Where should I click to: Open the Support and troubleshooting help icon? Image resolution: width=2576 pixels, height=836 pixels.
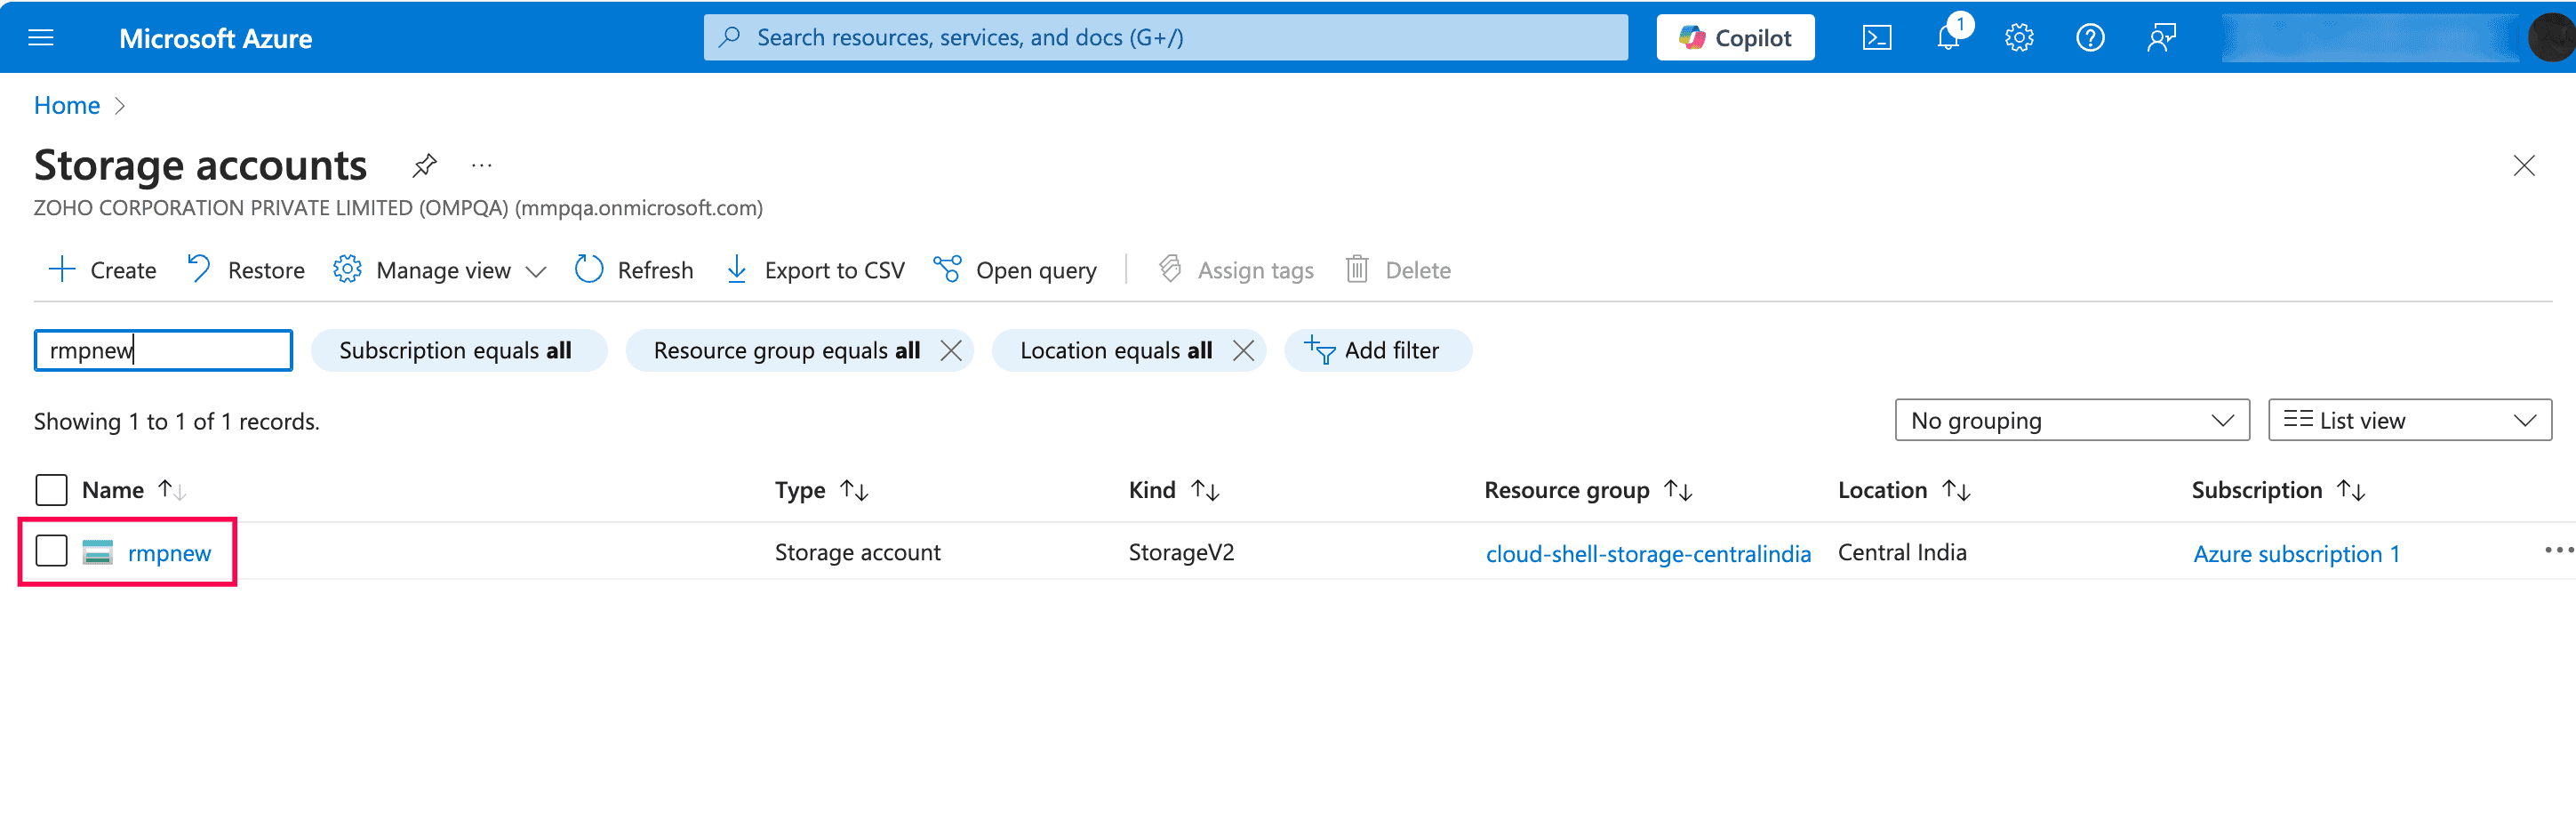tap(2089, 38)
